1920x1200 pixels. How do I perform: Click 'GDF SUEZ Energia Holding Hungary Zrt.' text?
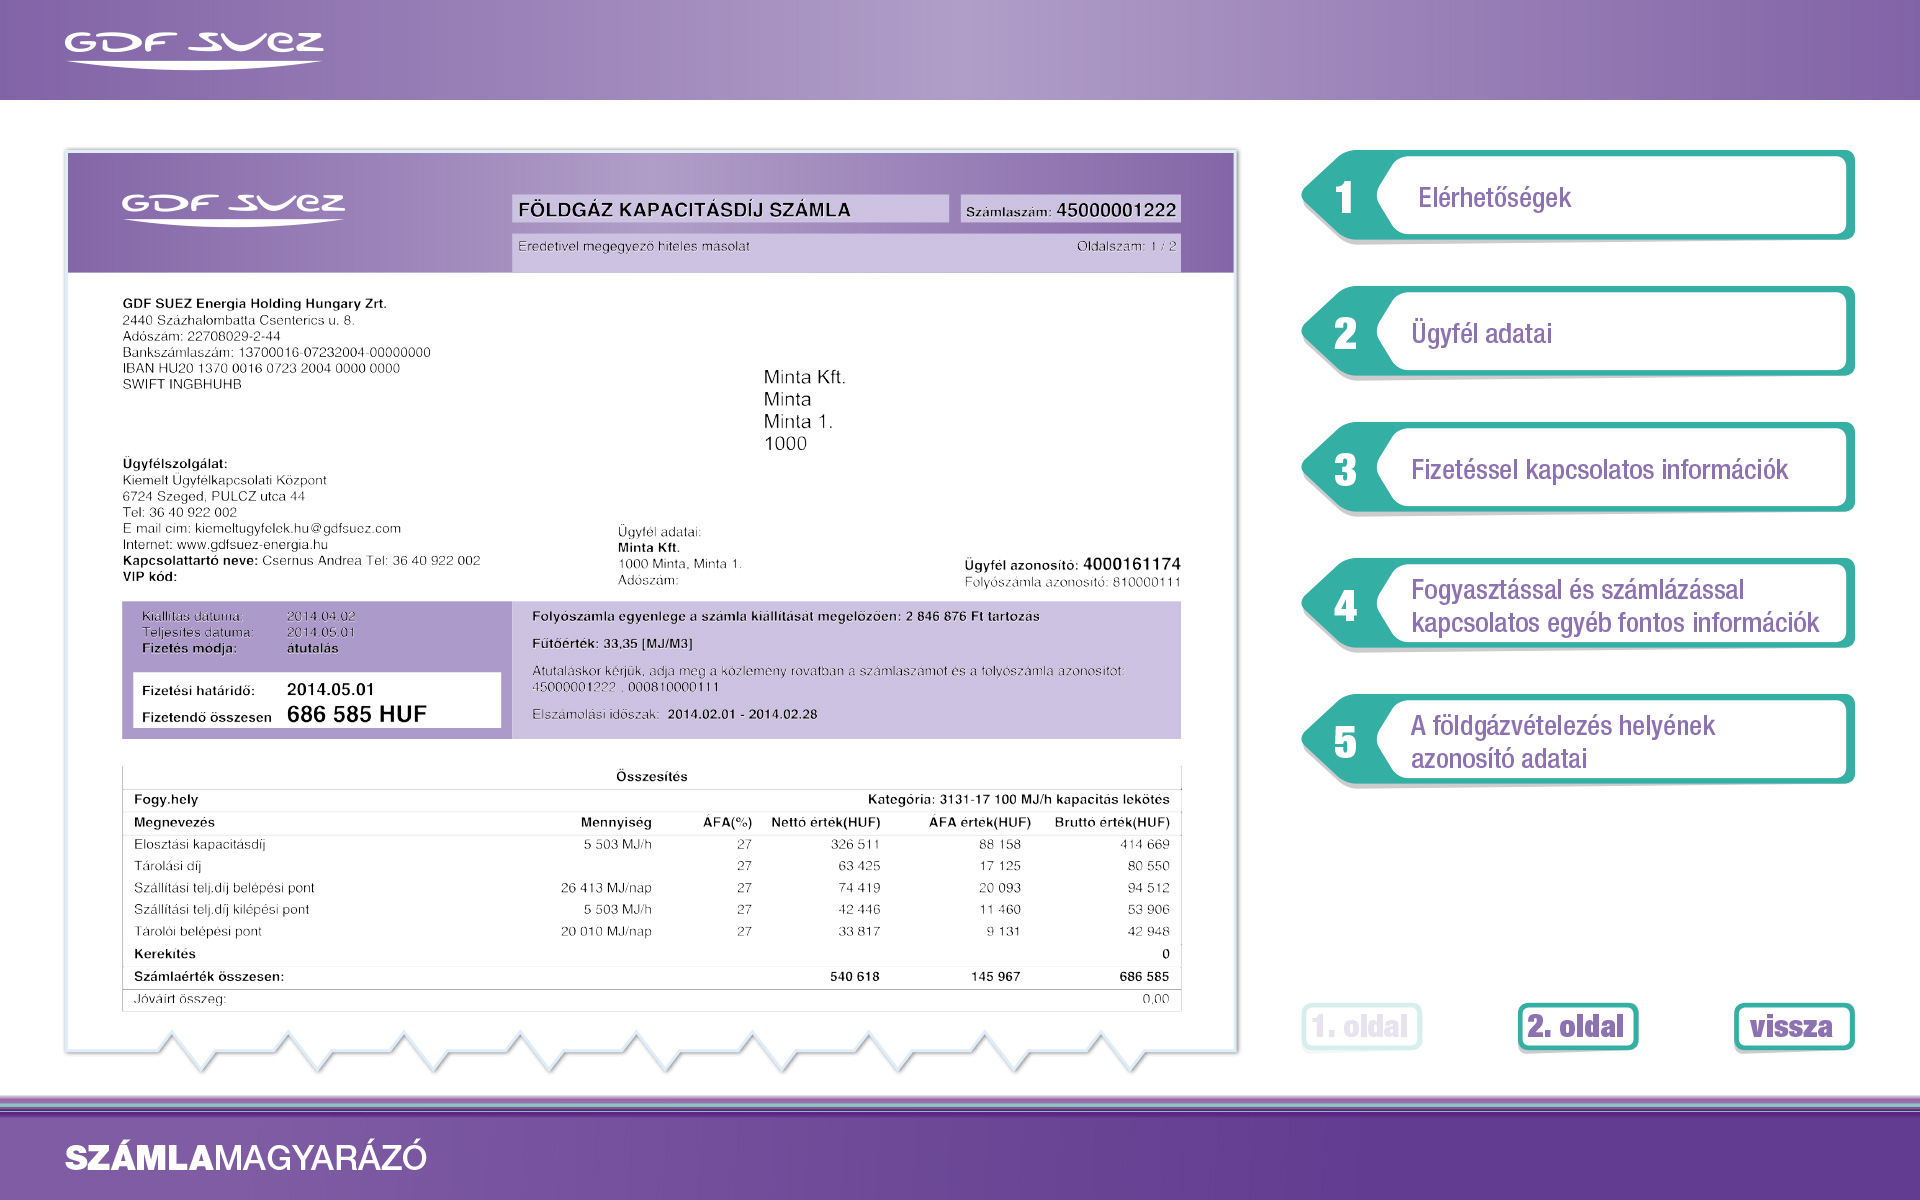coord(254,303)
